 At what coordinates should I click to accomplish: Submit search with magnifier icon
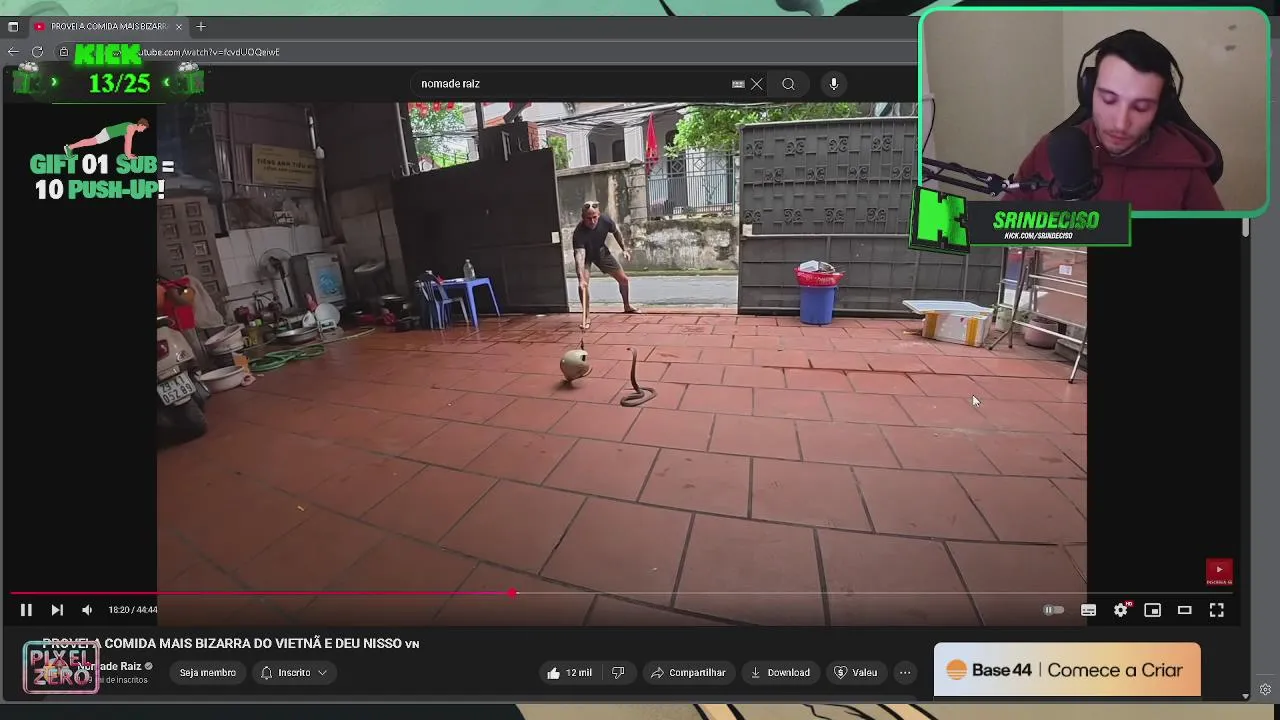[x=788, y=84]
